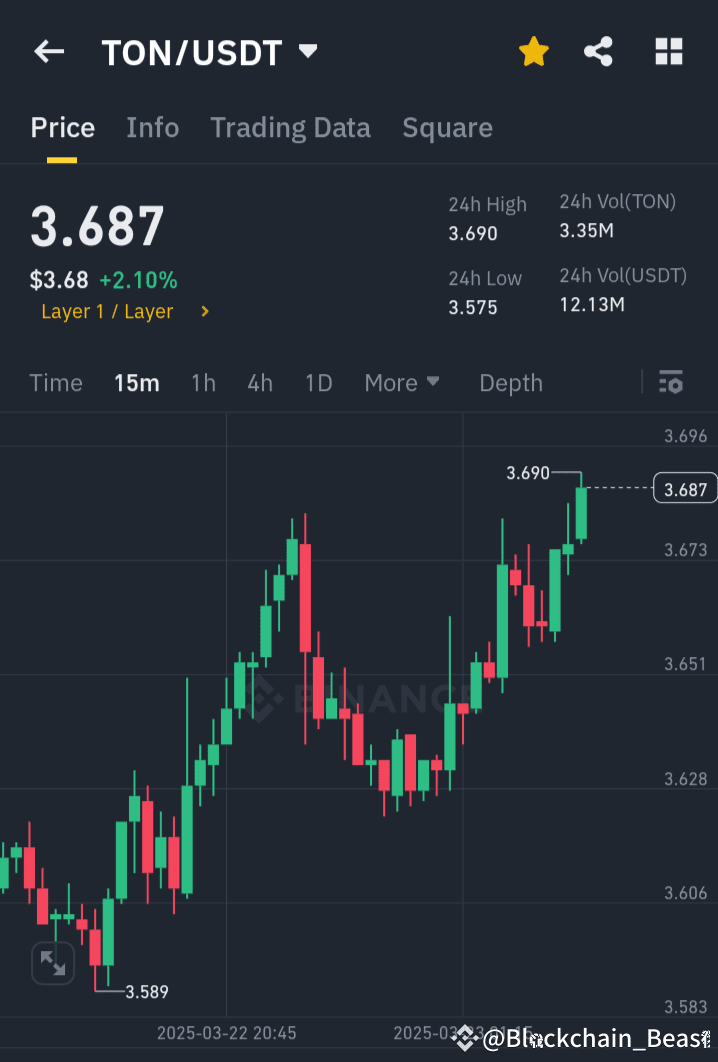Open the Square tab
This screenshot has width=718, height=1062.
click(x=447, y=127)
